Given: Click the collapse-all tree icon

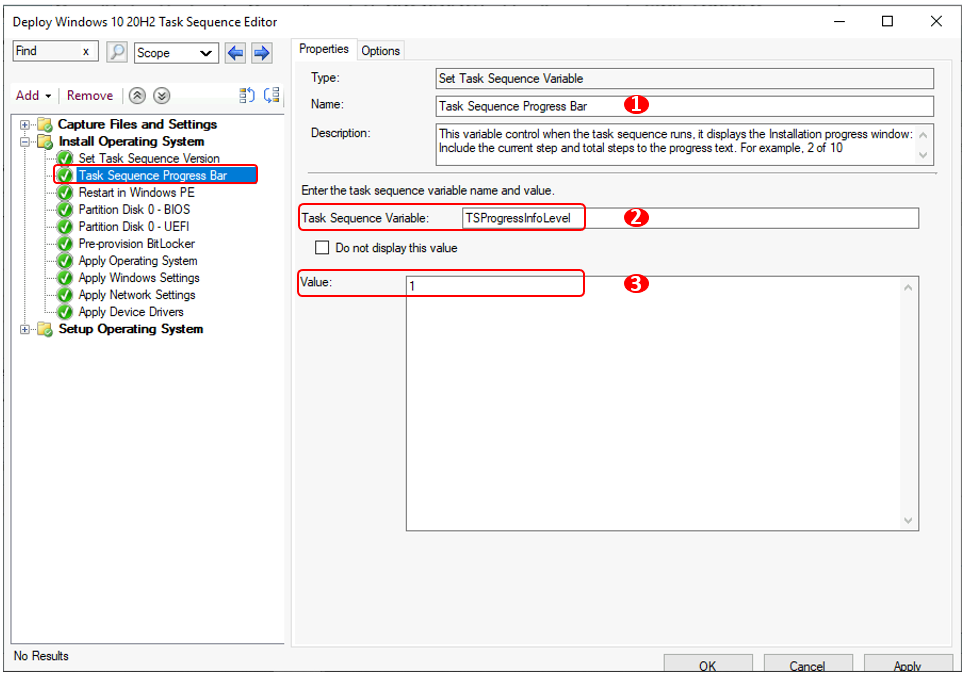Looking at the screenshot, I should (x=272, y=95).
